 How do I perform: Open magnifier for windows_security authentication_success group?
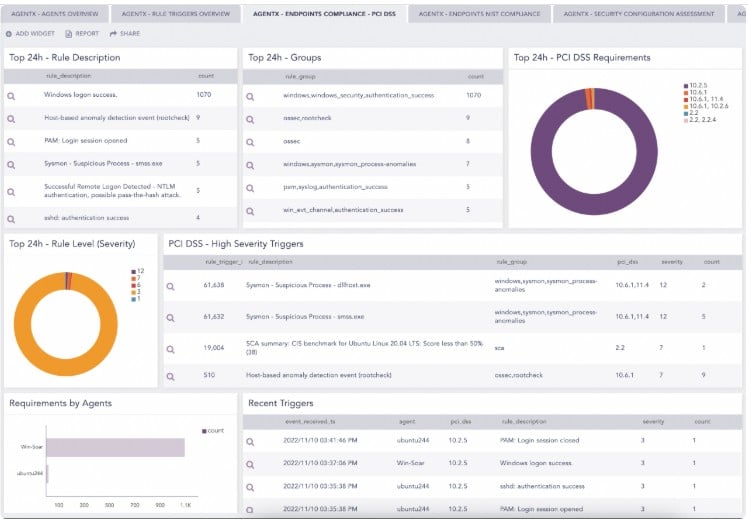(250, 97)
